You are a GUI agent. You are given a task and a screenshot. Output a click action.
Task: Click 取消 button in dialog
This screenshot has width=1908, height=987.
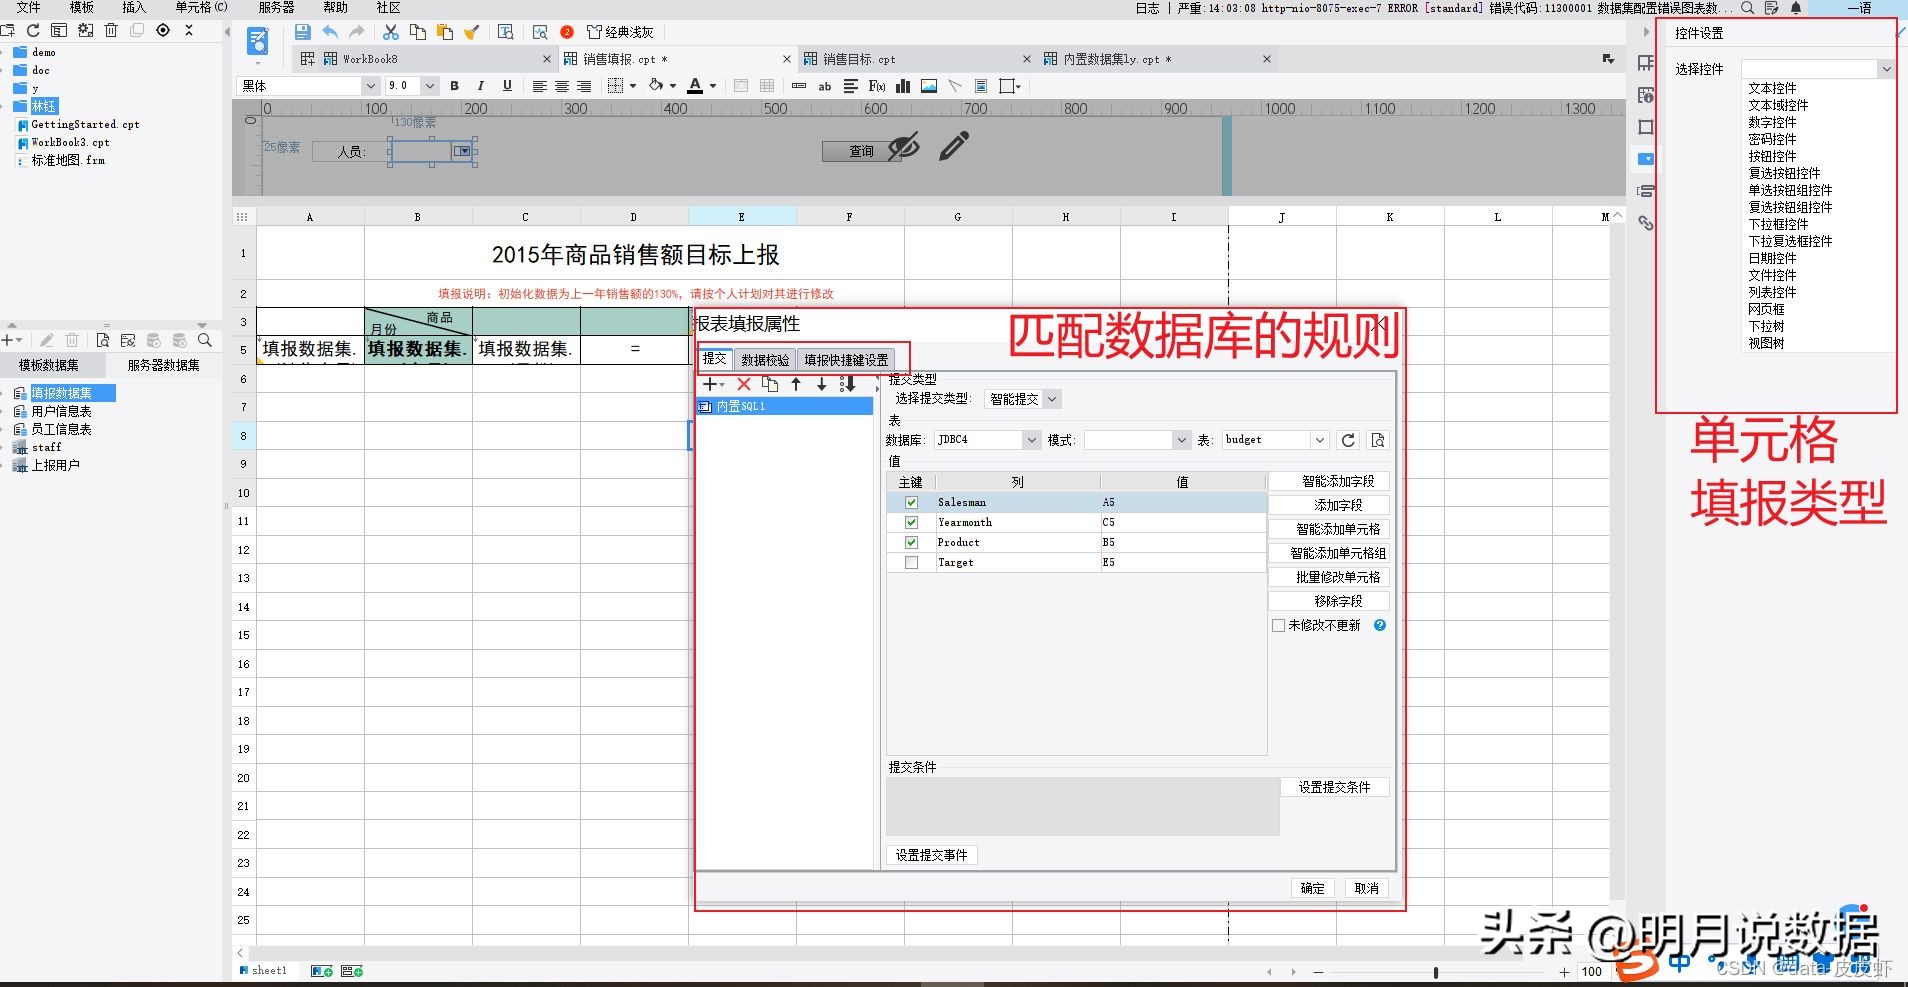tap(1366, 888)
